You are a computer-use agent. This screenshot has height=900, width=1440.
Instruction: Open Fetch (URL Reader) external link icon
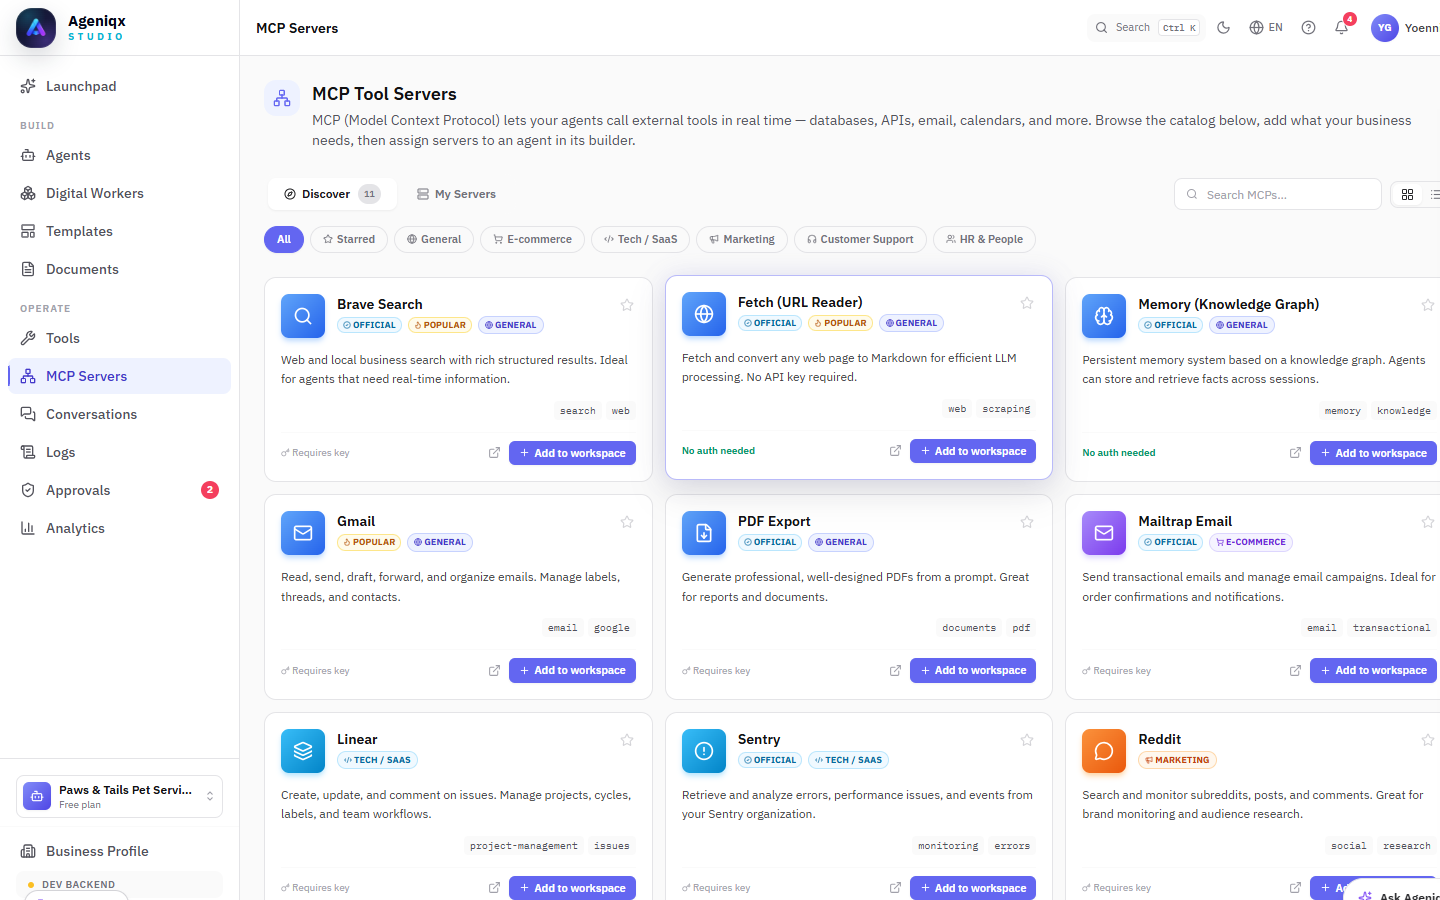(x=895, y=451)
